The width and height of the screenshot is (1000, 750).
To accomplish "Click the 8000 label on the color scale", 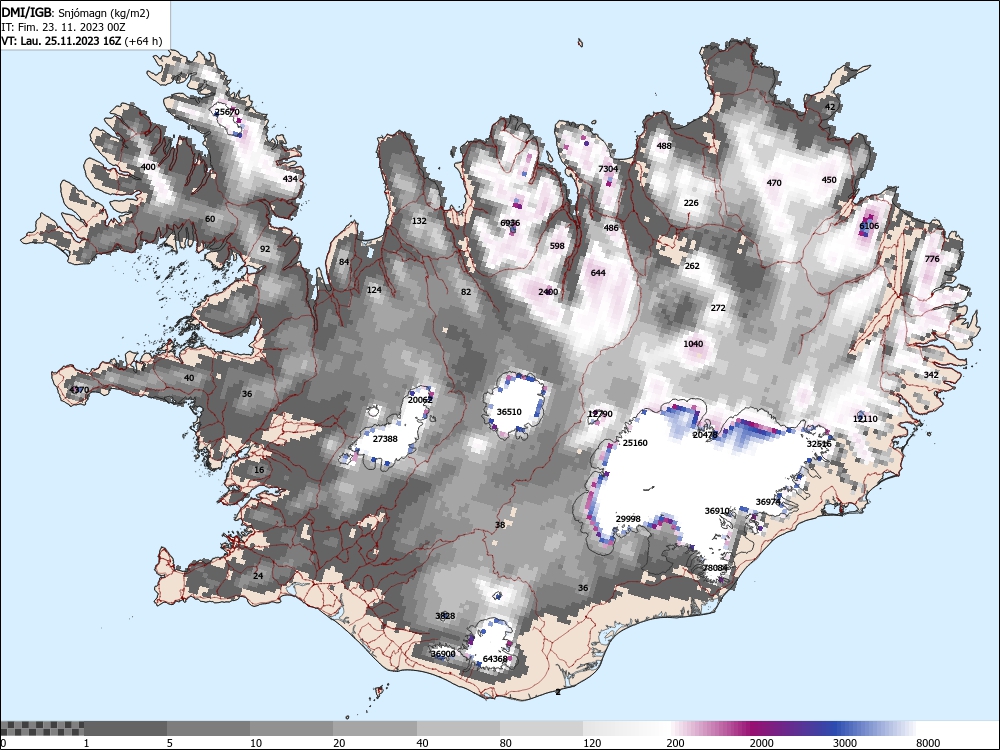I will pyautogui.click(x=928, y=742).
